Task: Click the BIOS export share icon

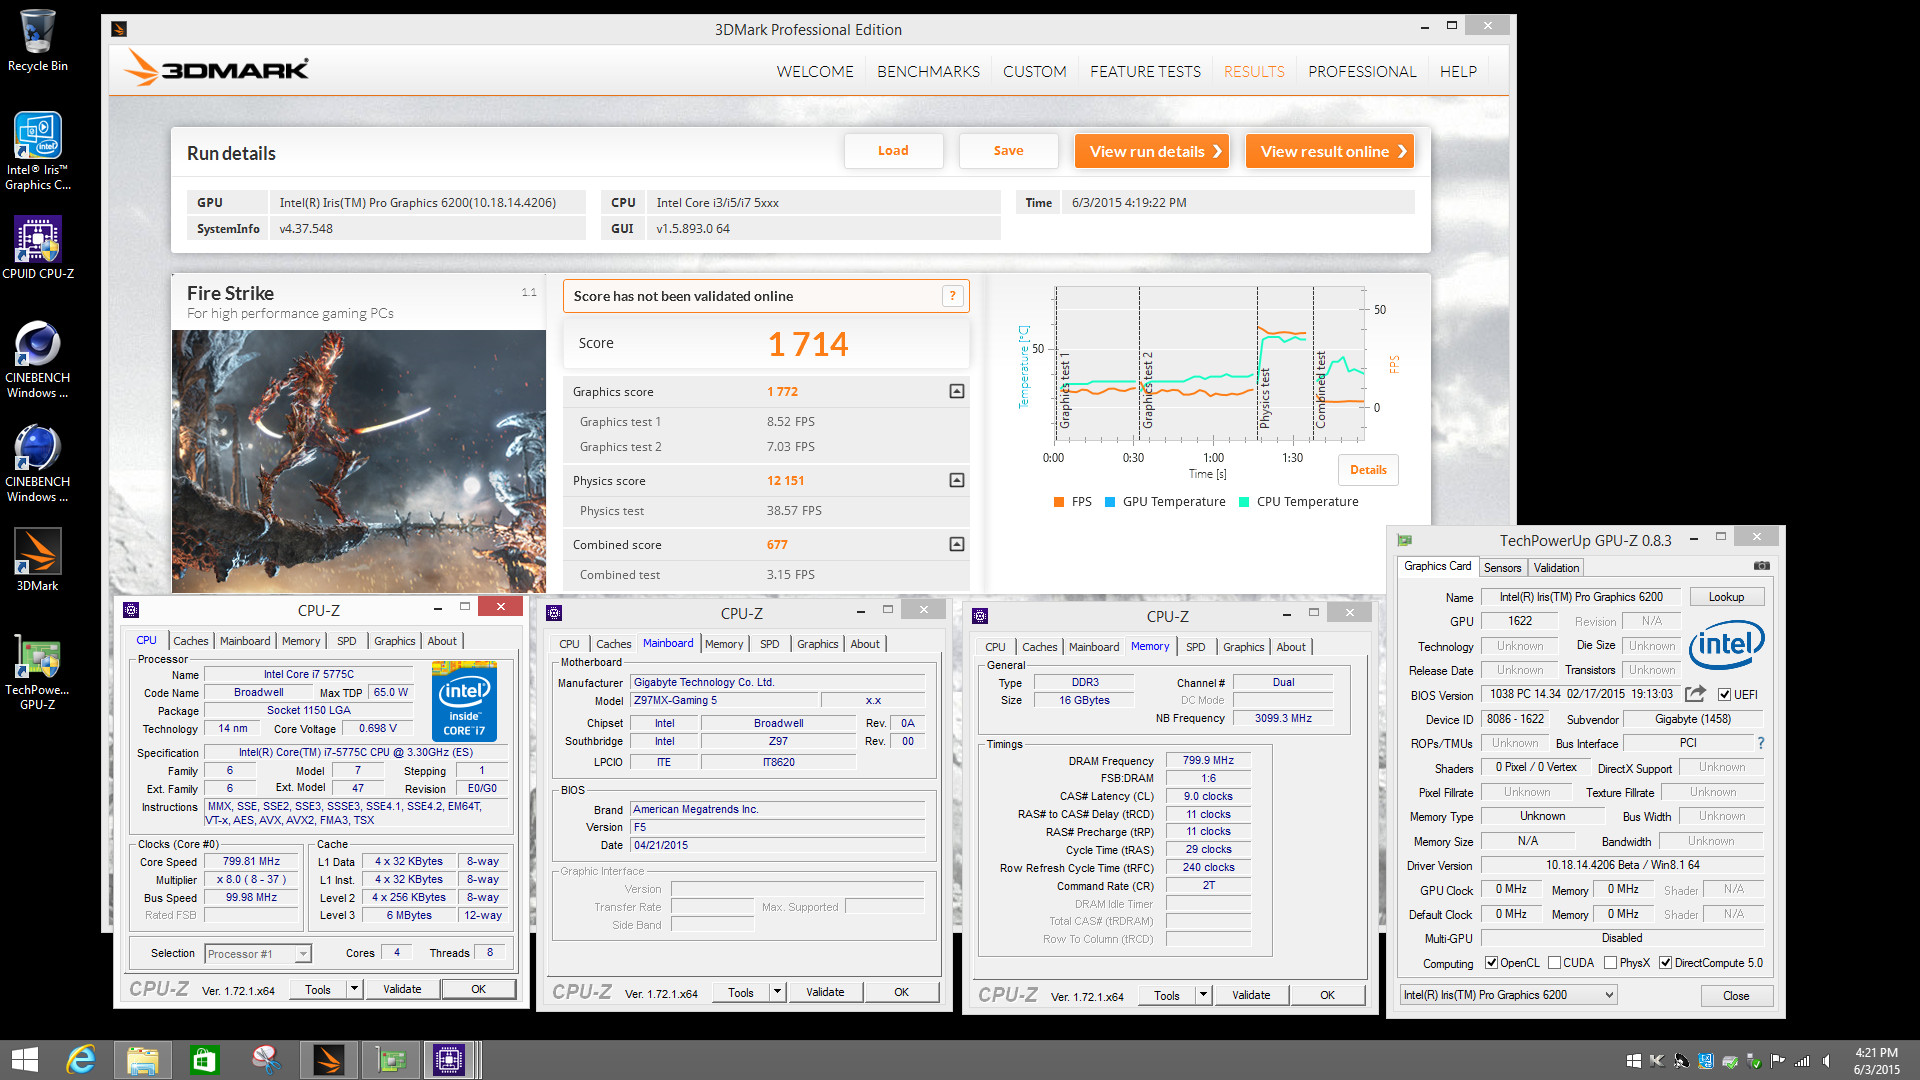Action: pos(1695,694)
